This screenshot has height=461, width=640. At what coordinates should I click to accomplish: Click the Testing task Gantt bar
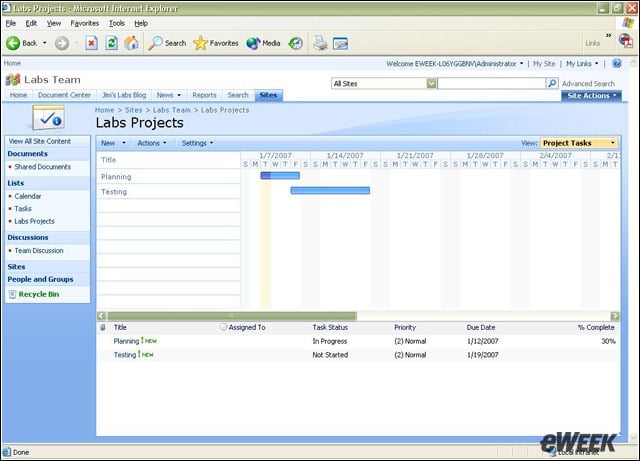click(x=330, y=190)
